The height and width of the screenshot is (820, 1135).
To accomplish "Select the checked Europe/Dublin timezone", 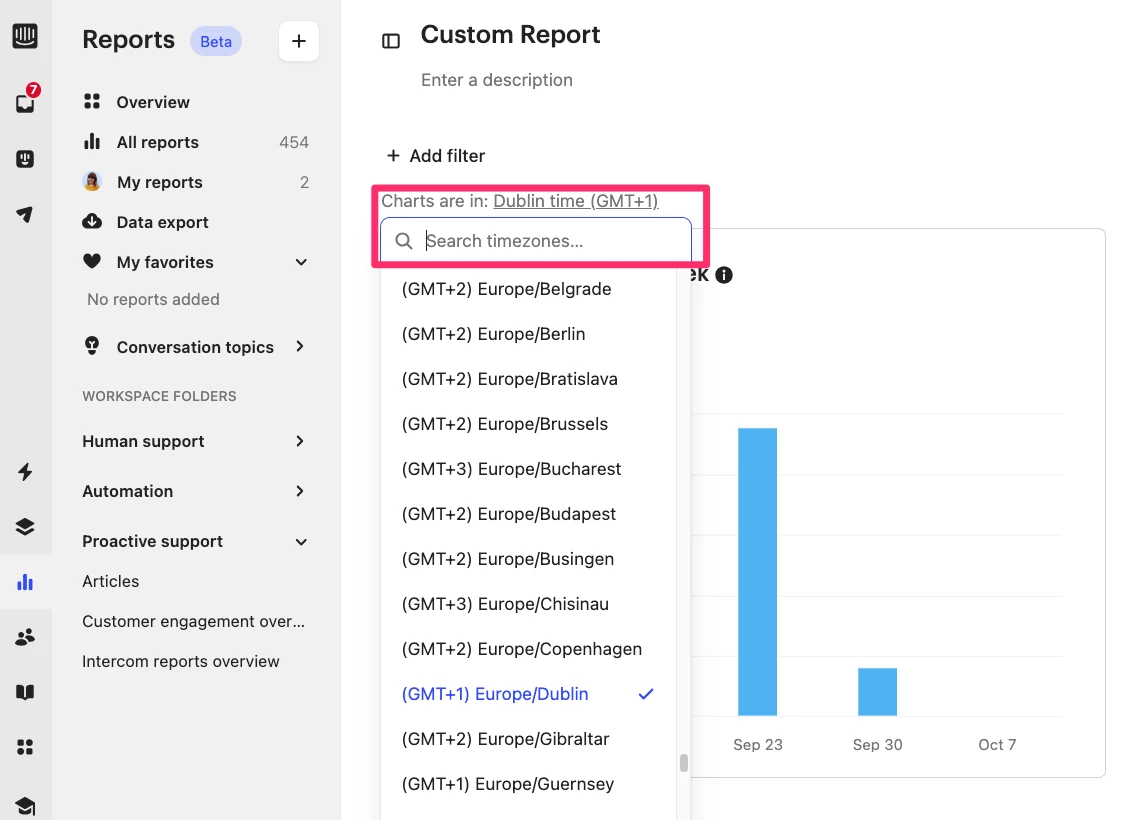I will point(528,694).
